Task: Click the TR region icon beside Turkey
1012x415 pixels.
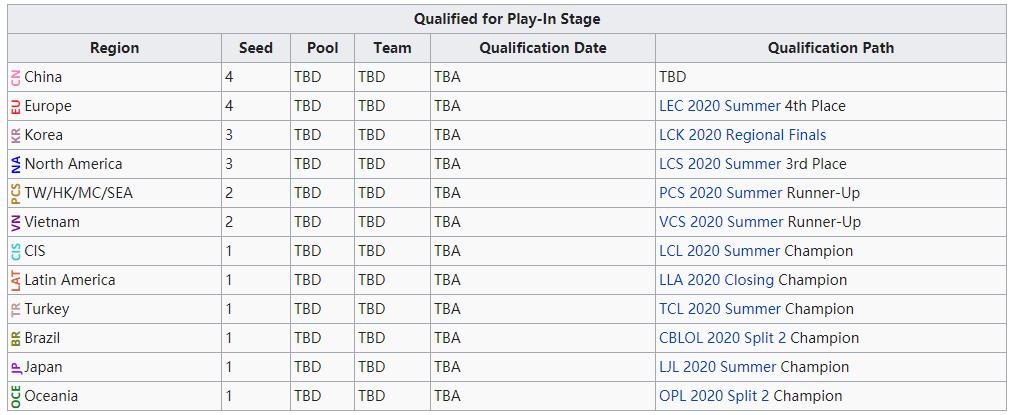Action: coord(15,309)
